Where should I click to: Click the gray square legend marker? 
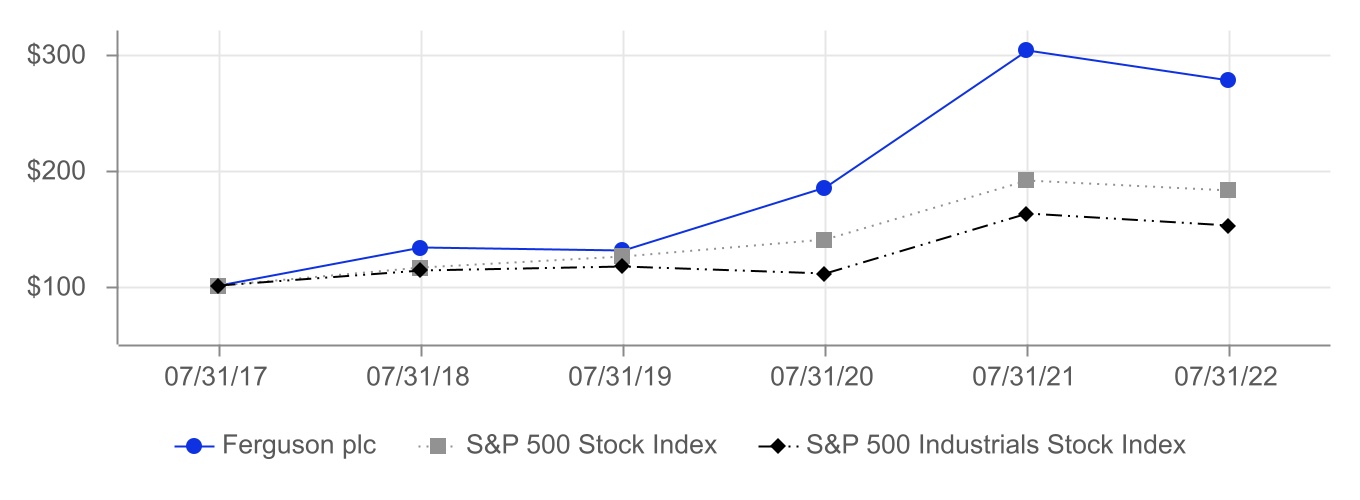point(437,446)
